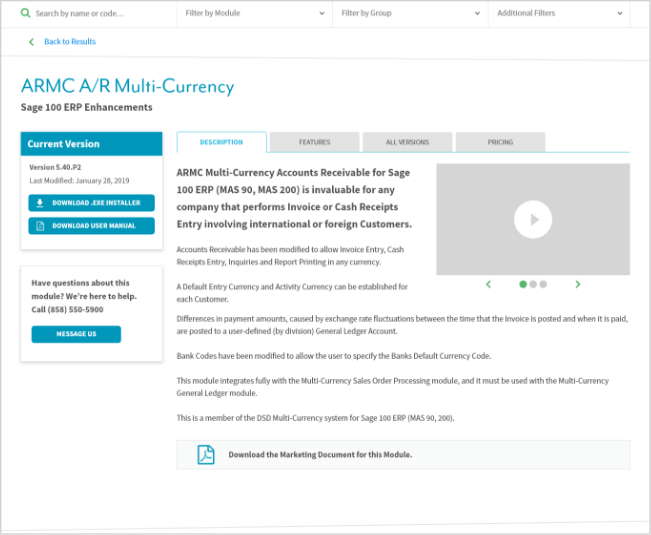
Task: Switch to the Description tab
Action: click(x=222, y=142)
